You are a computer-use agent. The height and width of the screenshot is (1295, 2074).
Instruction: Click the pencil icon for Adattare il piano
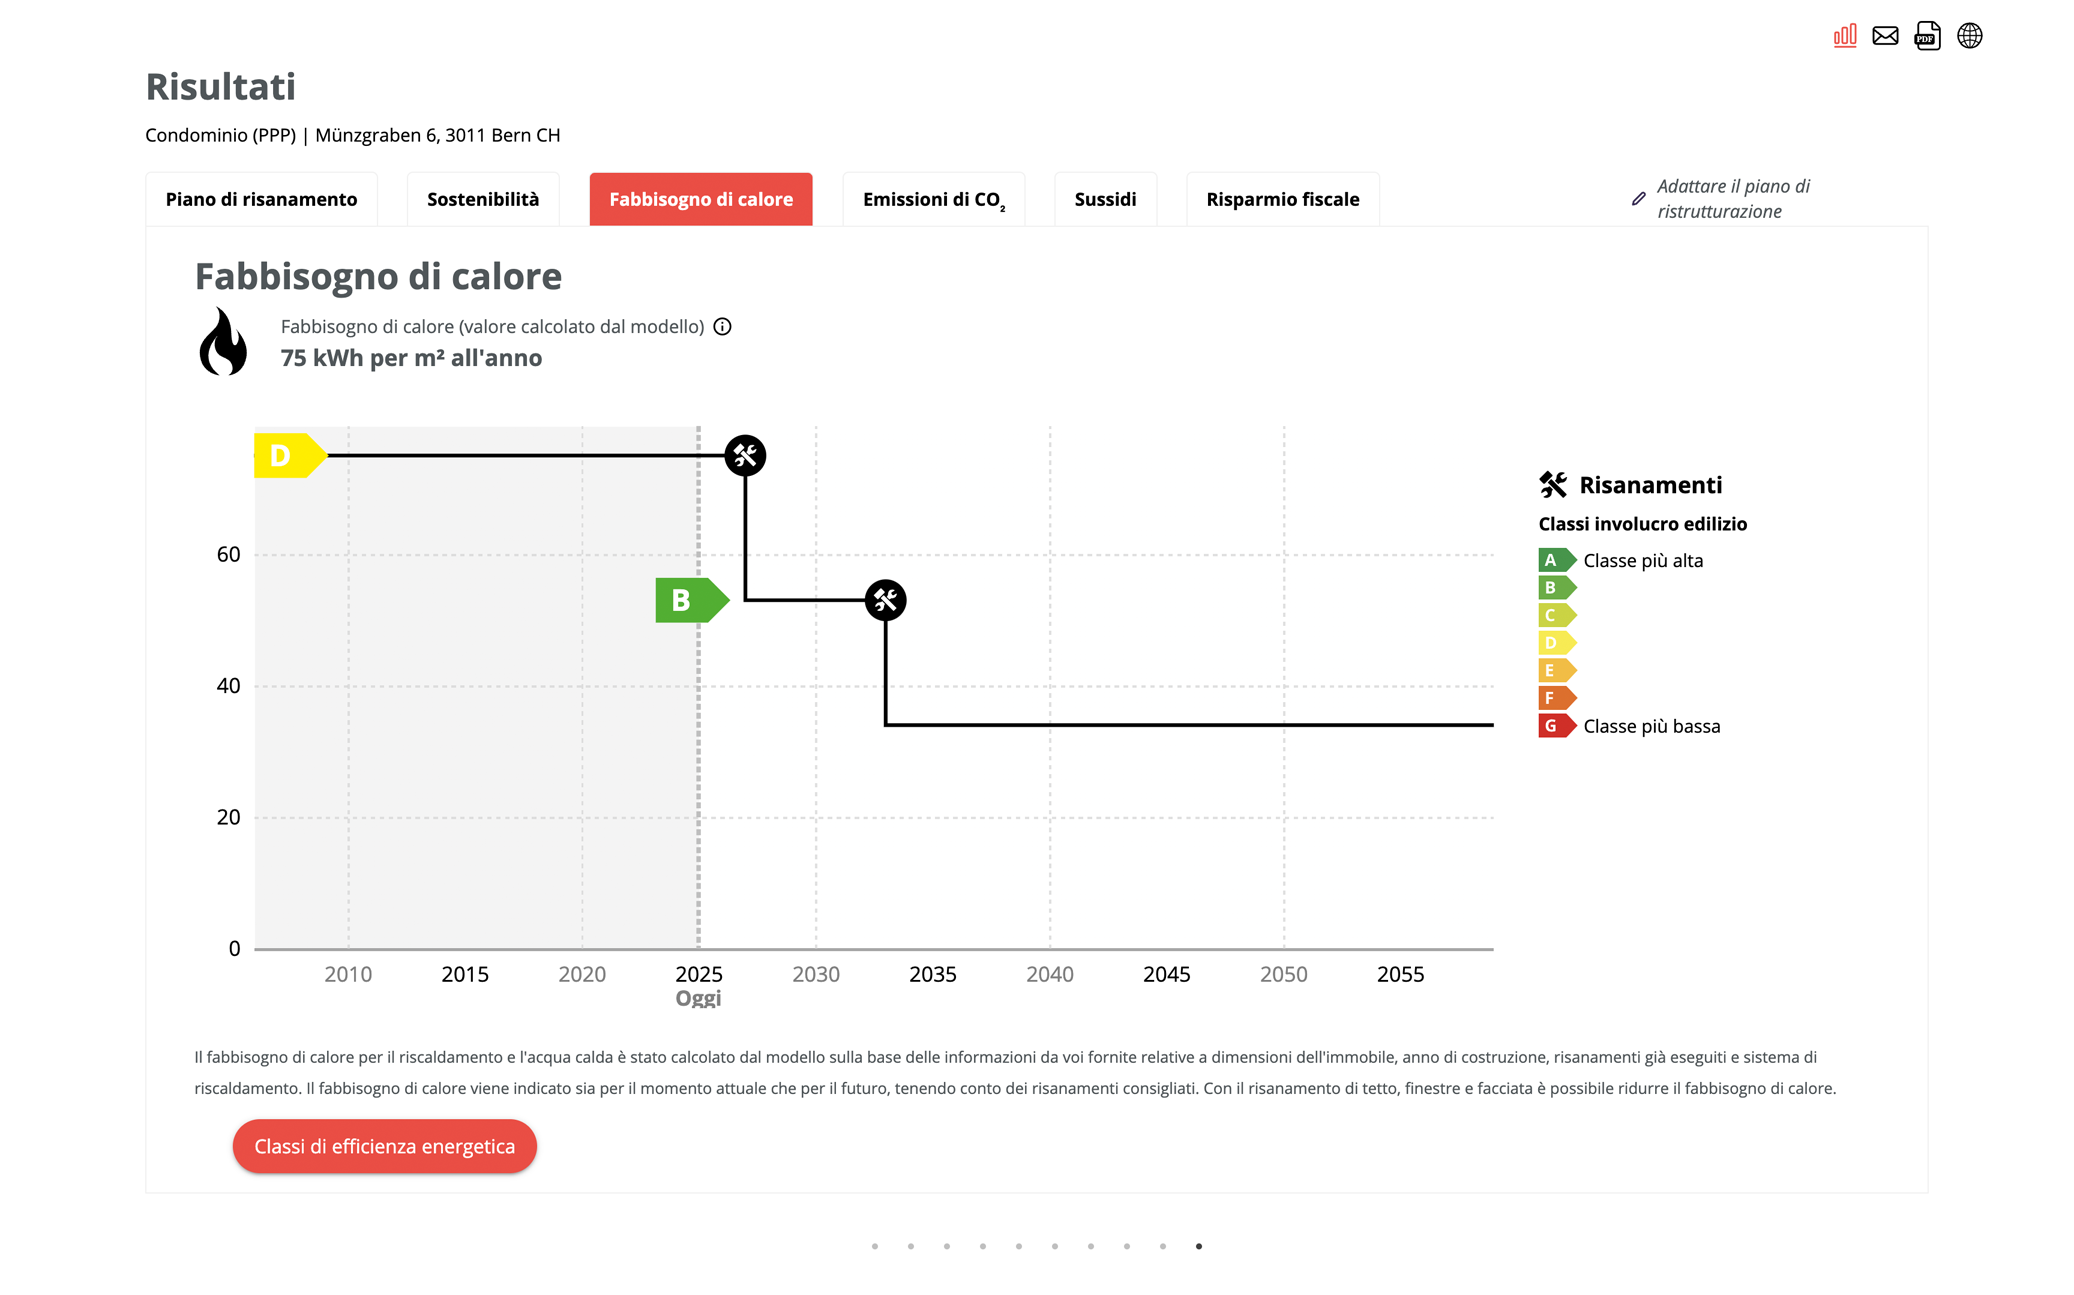pyautogui.click(x=1638, y=199)
